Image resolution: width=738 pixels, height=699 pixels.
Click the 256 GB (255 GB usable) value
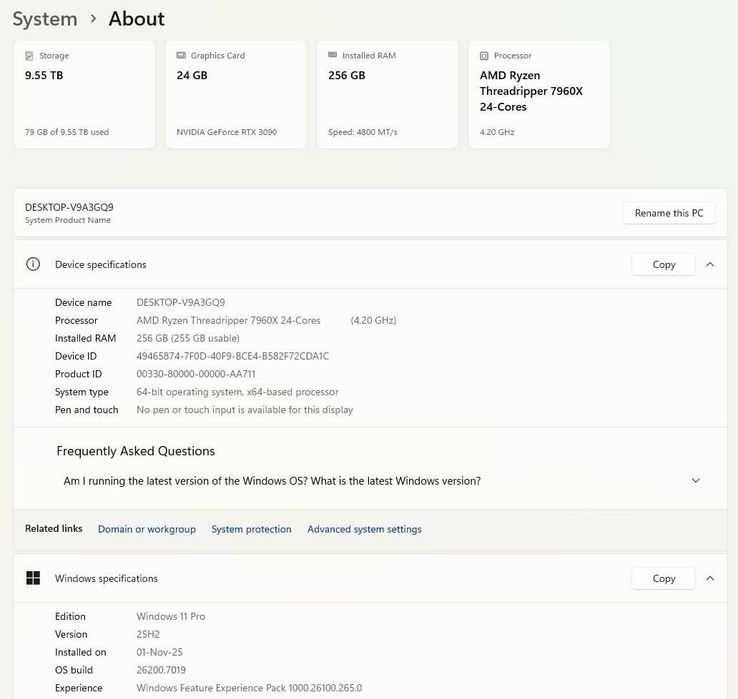188,338
